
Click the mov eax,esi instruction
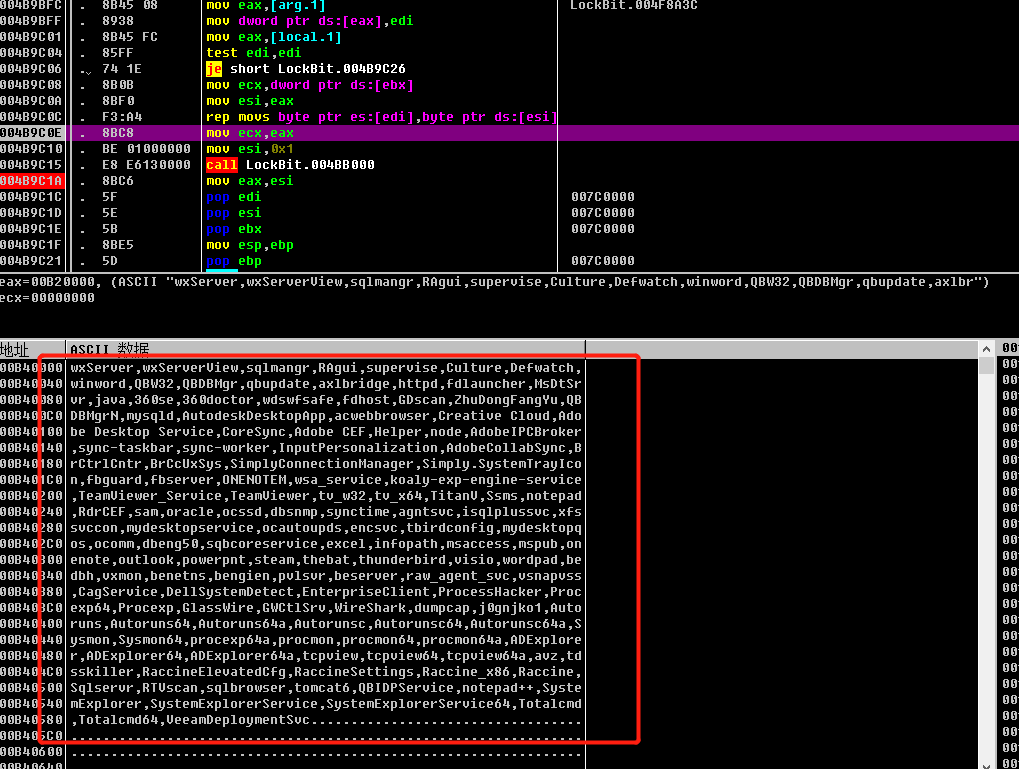tap(250, 181)
